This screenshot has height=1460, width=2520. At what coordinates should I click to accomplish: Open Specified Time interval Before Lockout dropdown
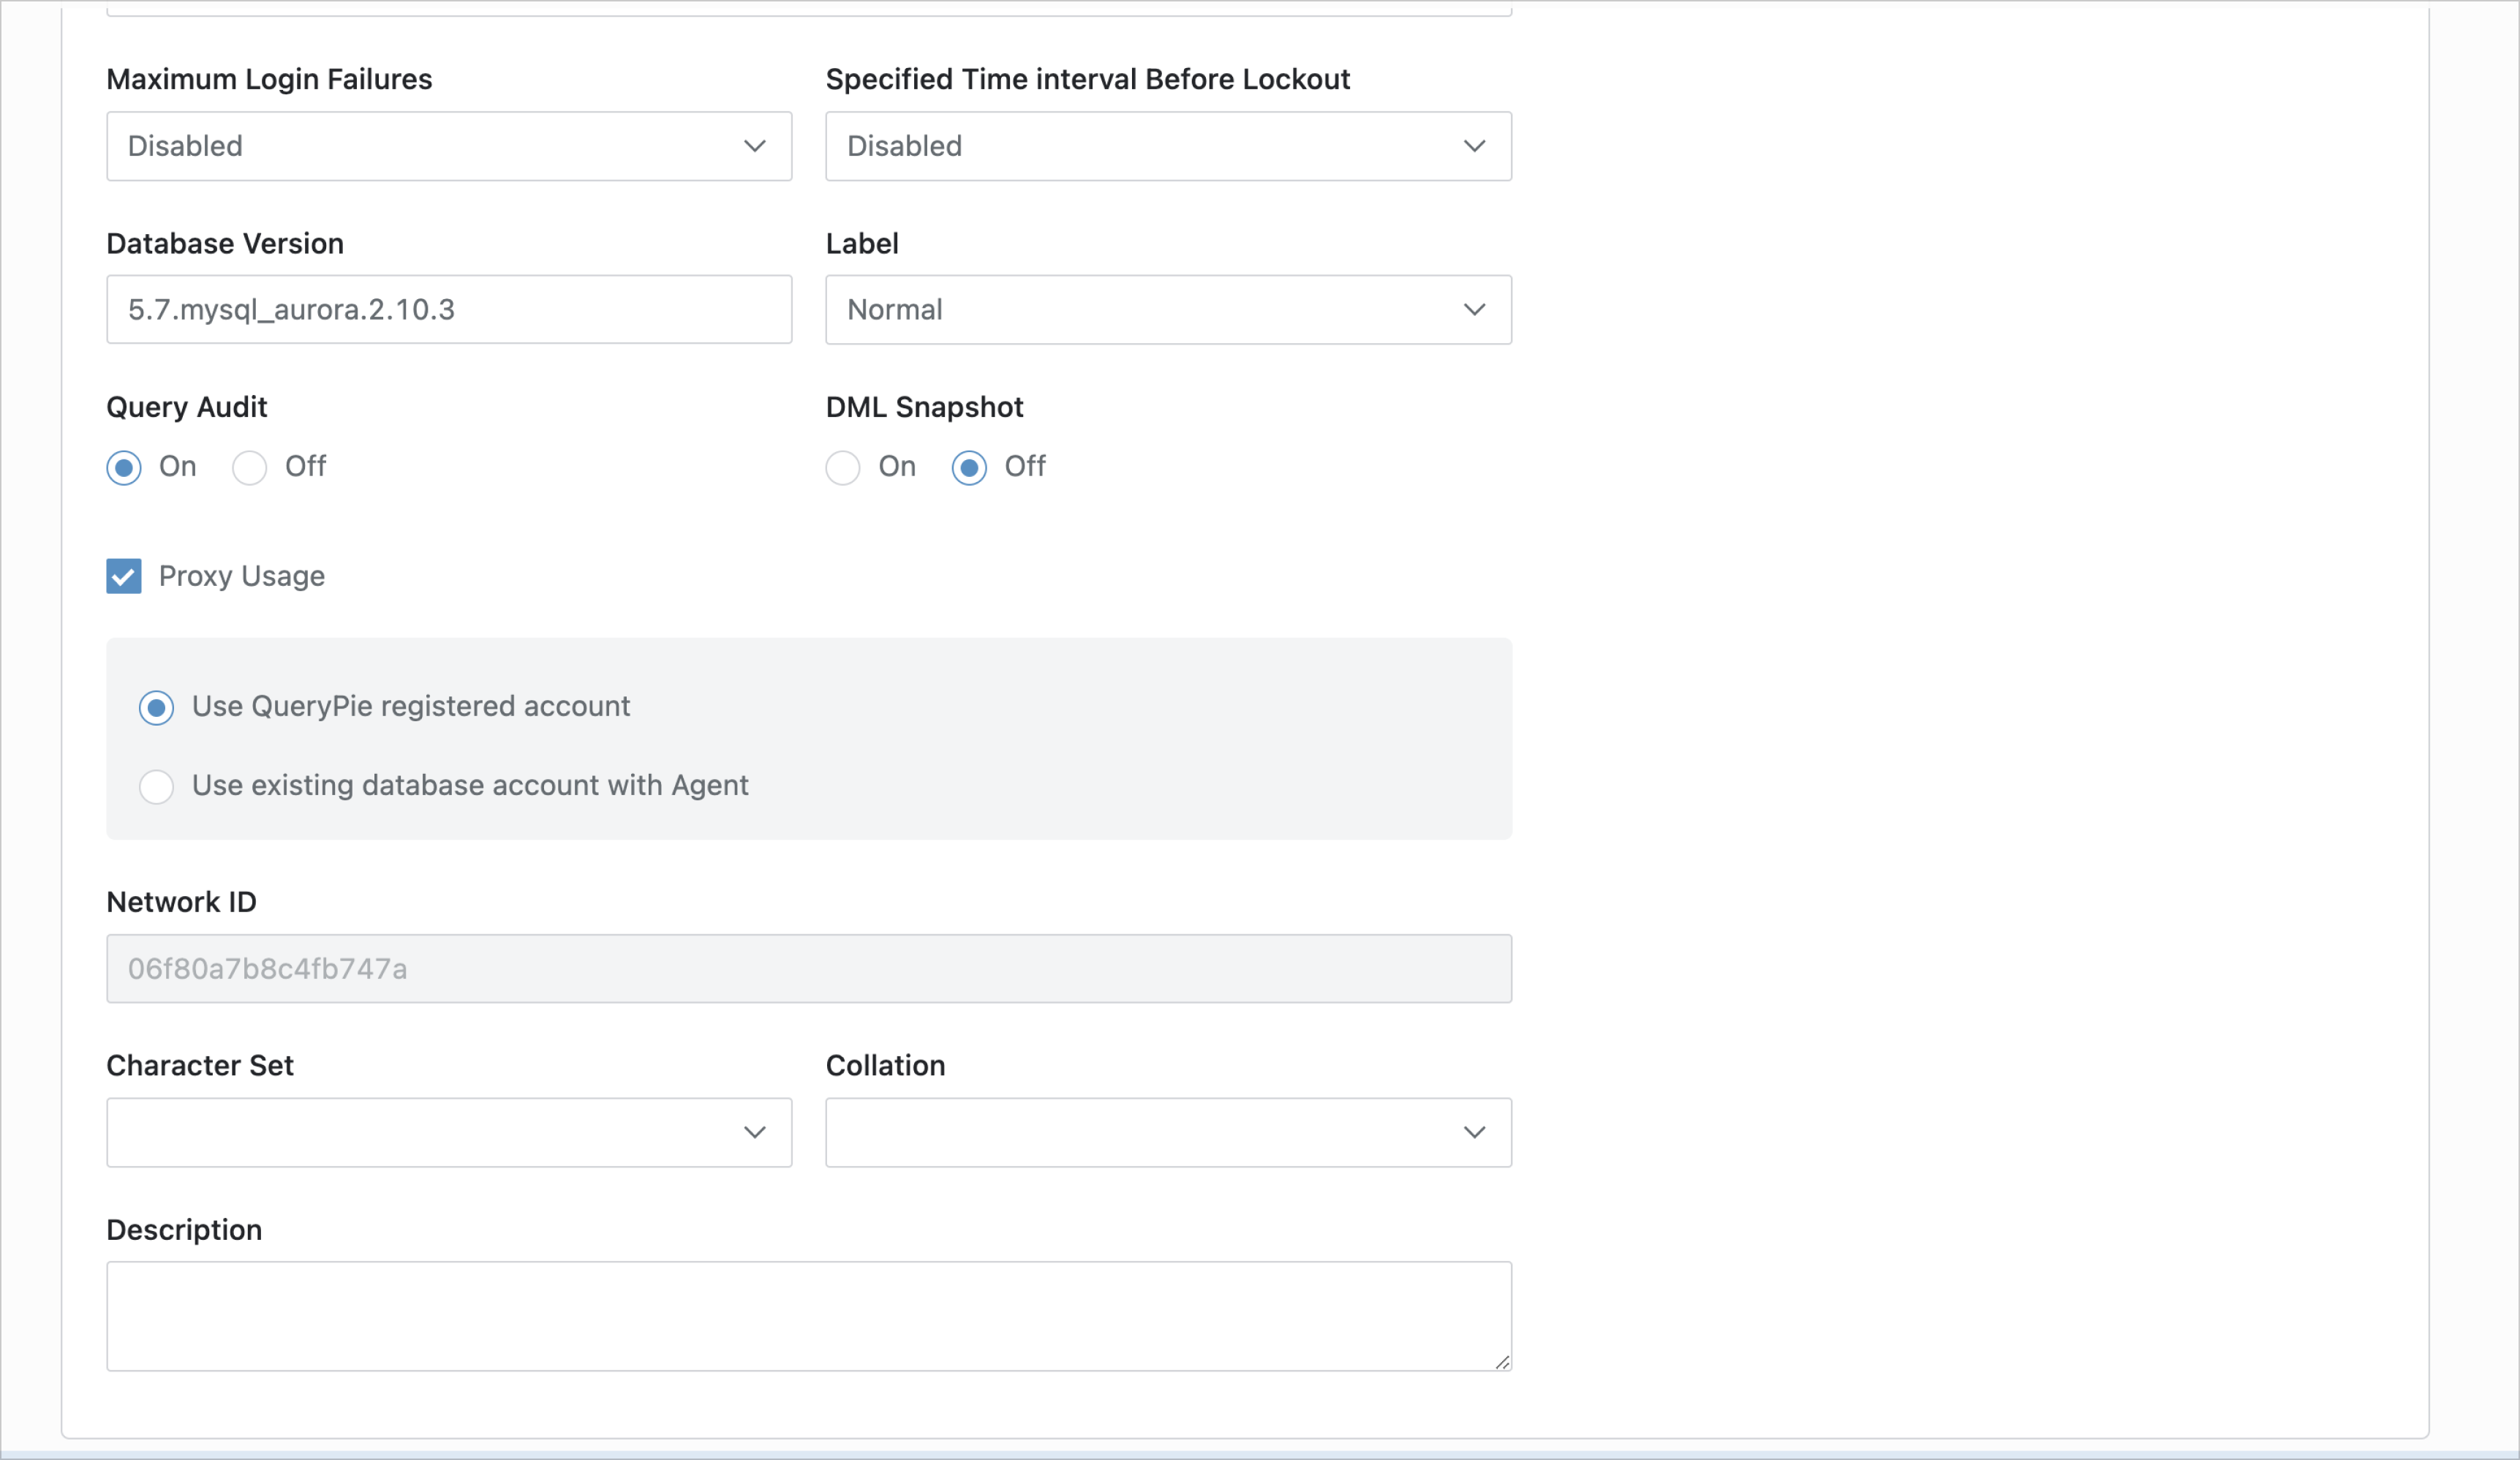pyautogui.click(x=1168, y=146)
